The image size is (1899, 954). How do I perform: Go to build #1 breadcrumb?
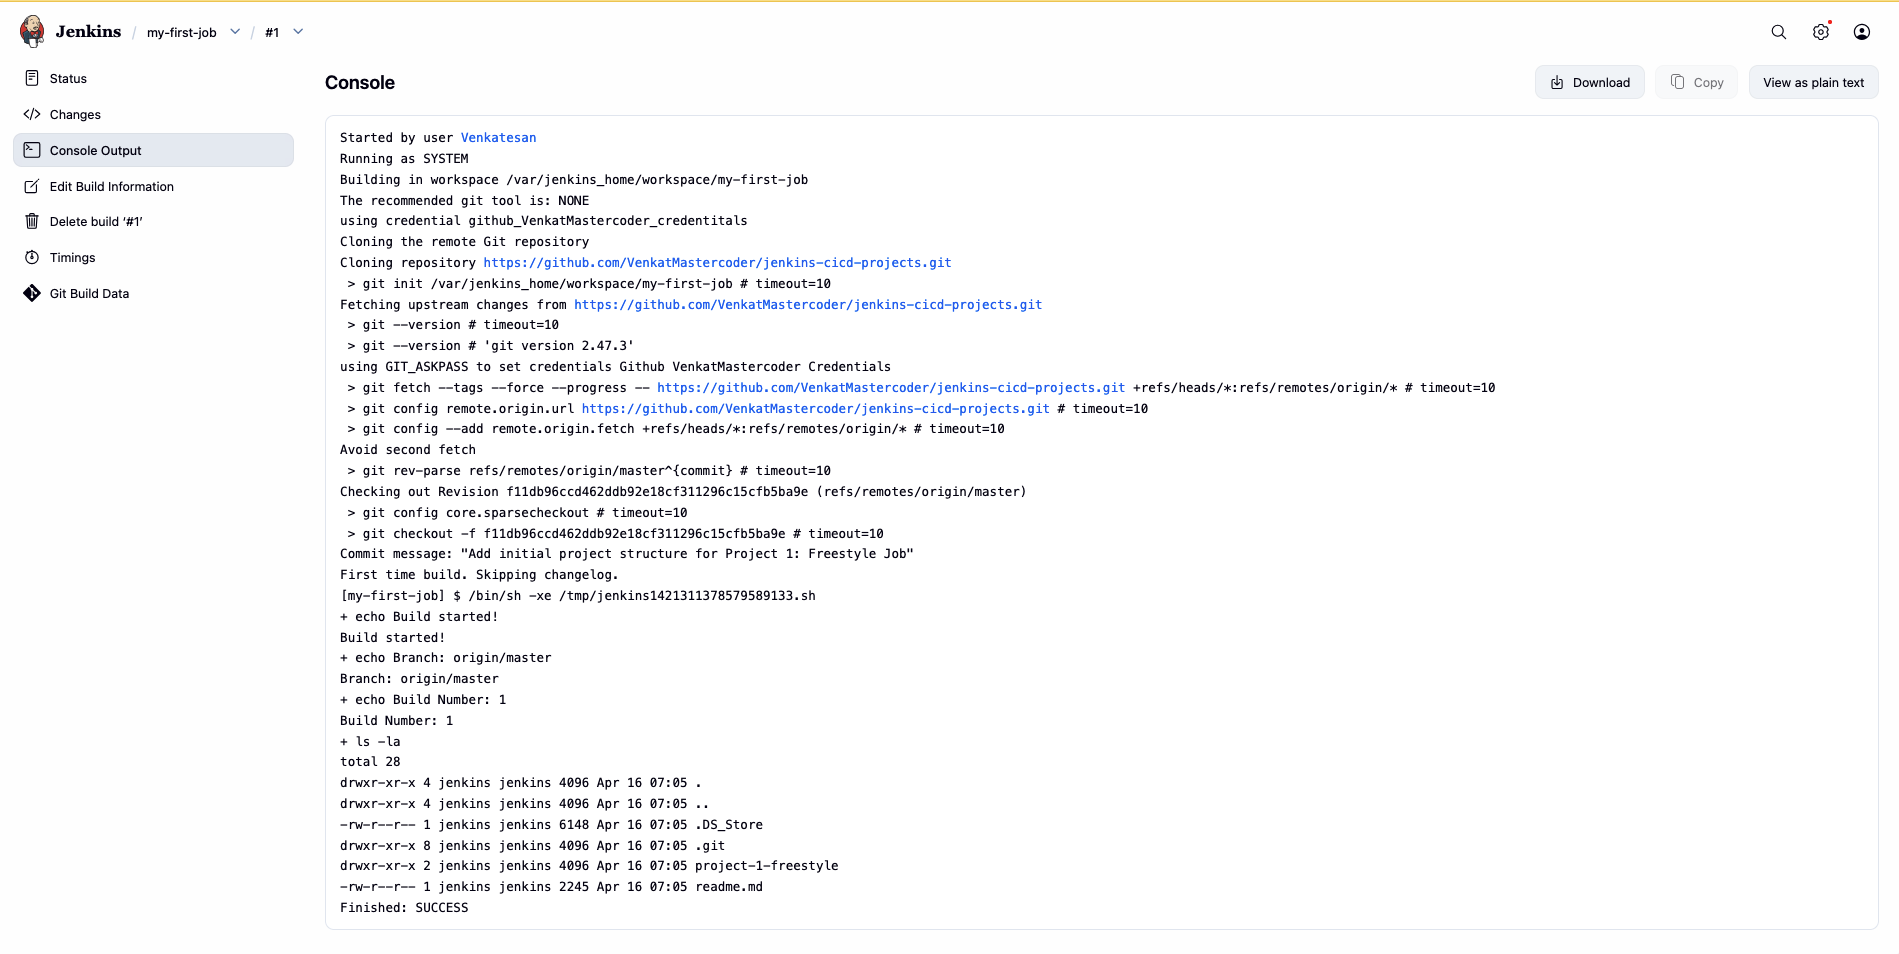click(272, 32)
